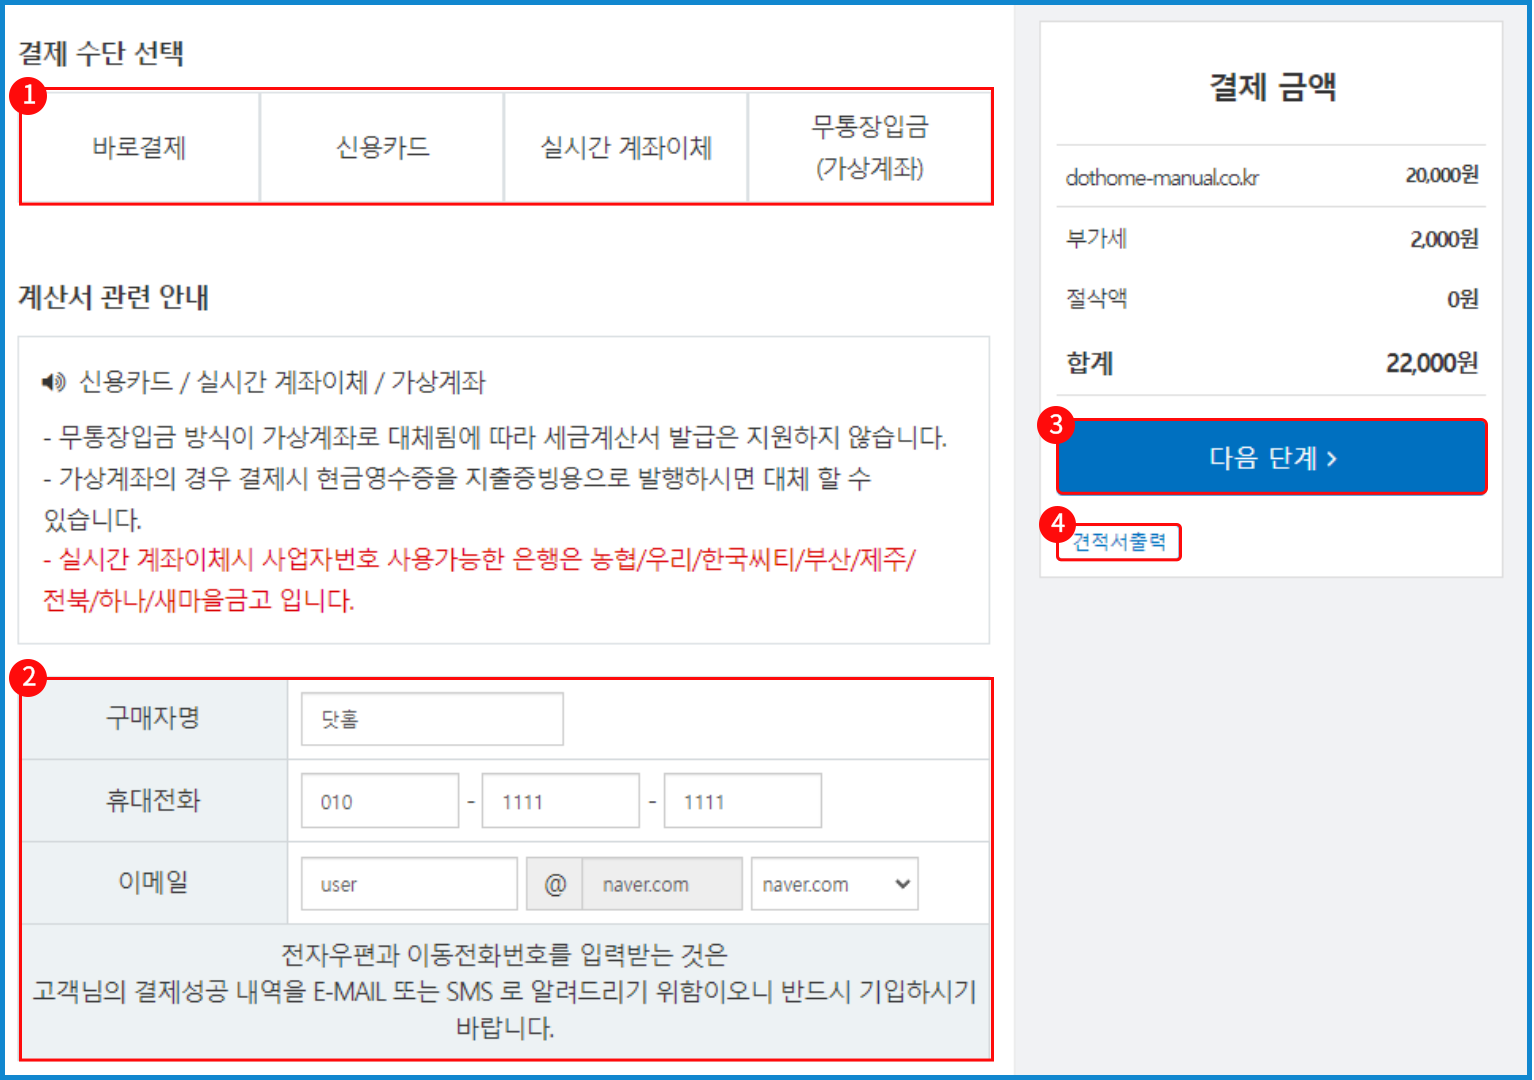Click the speaker announcement icon

[53, 382]
